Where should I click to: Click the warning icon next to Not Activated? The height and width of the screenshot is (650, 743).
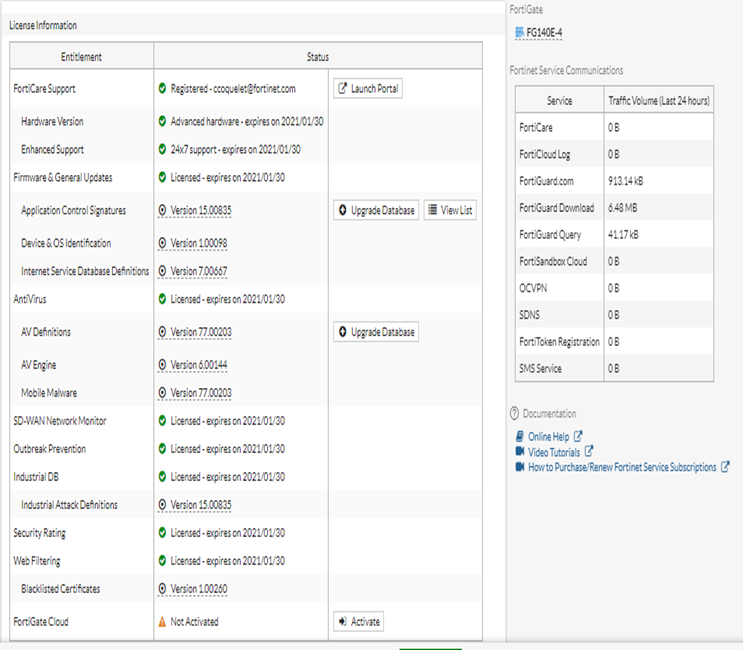tap(162, 622)
